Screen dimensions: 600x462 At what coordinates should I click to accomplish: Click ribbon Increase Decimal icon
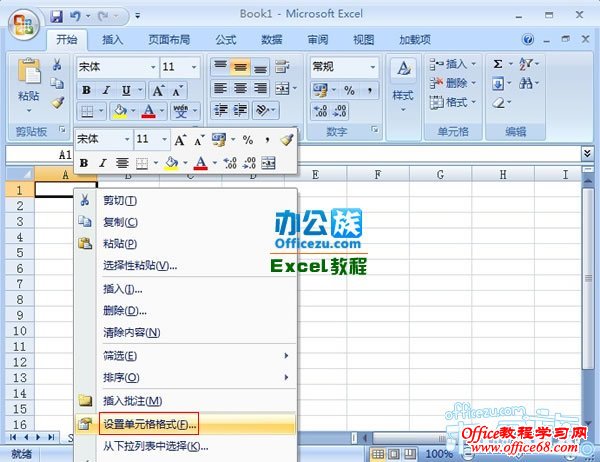pyautogui.click(x=320, y=111)
